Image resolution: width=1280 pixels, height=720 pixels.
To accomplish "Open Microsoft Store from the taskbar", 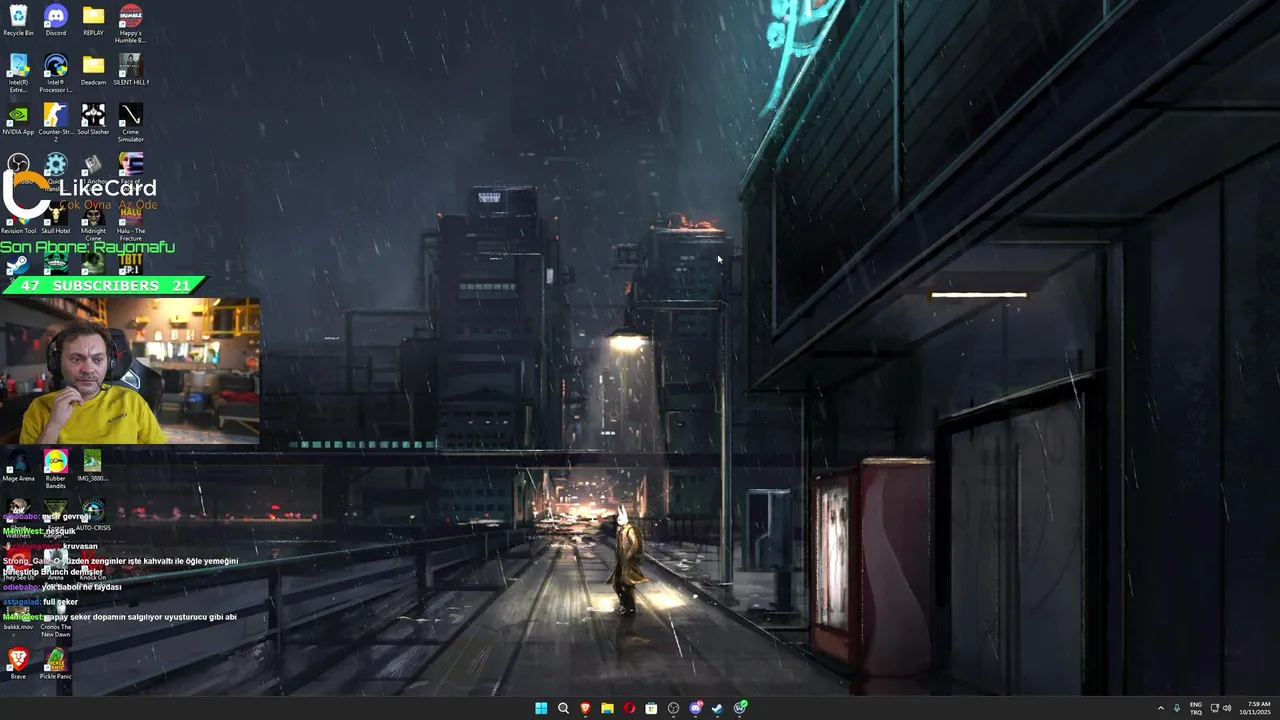I will click(651, 708).
